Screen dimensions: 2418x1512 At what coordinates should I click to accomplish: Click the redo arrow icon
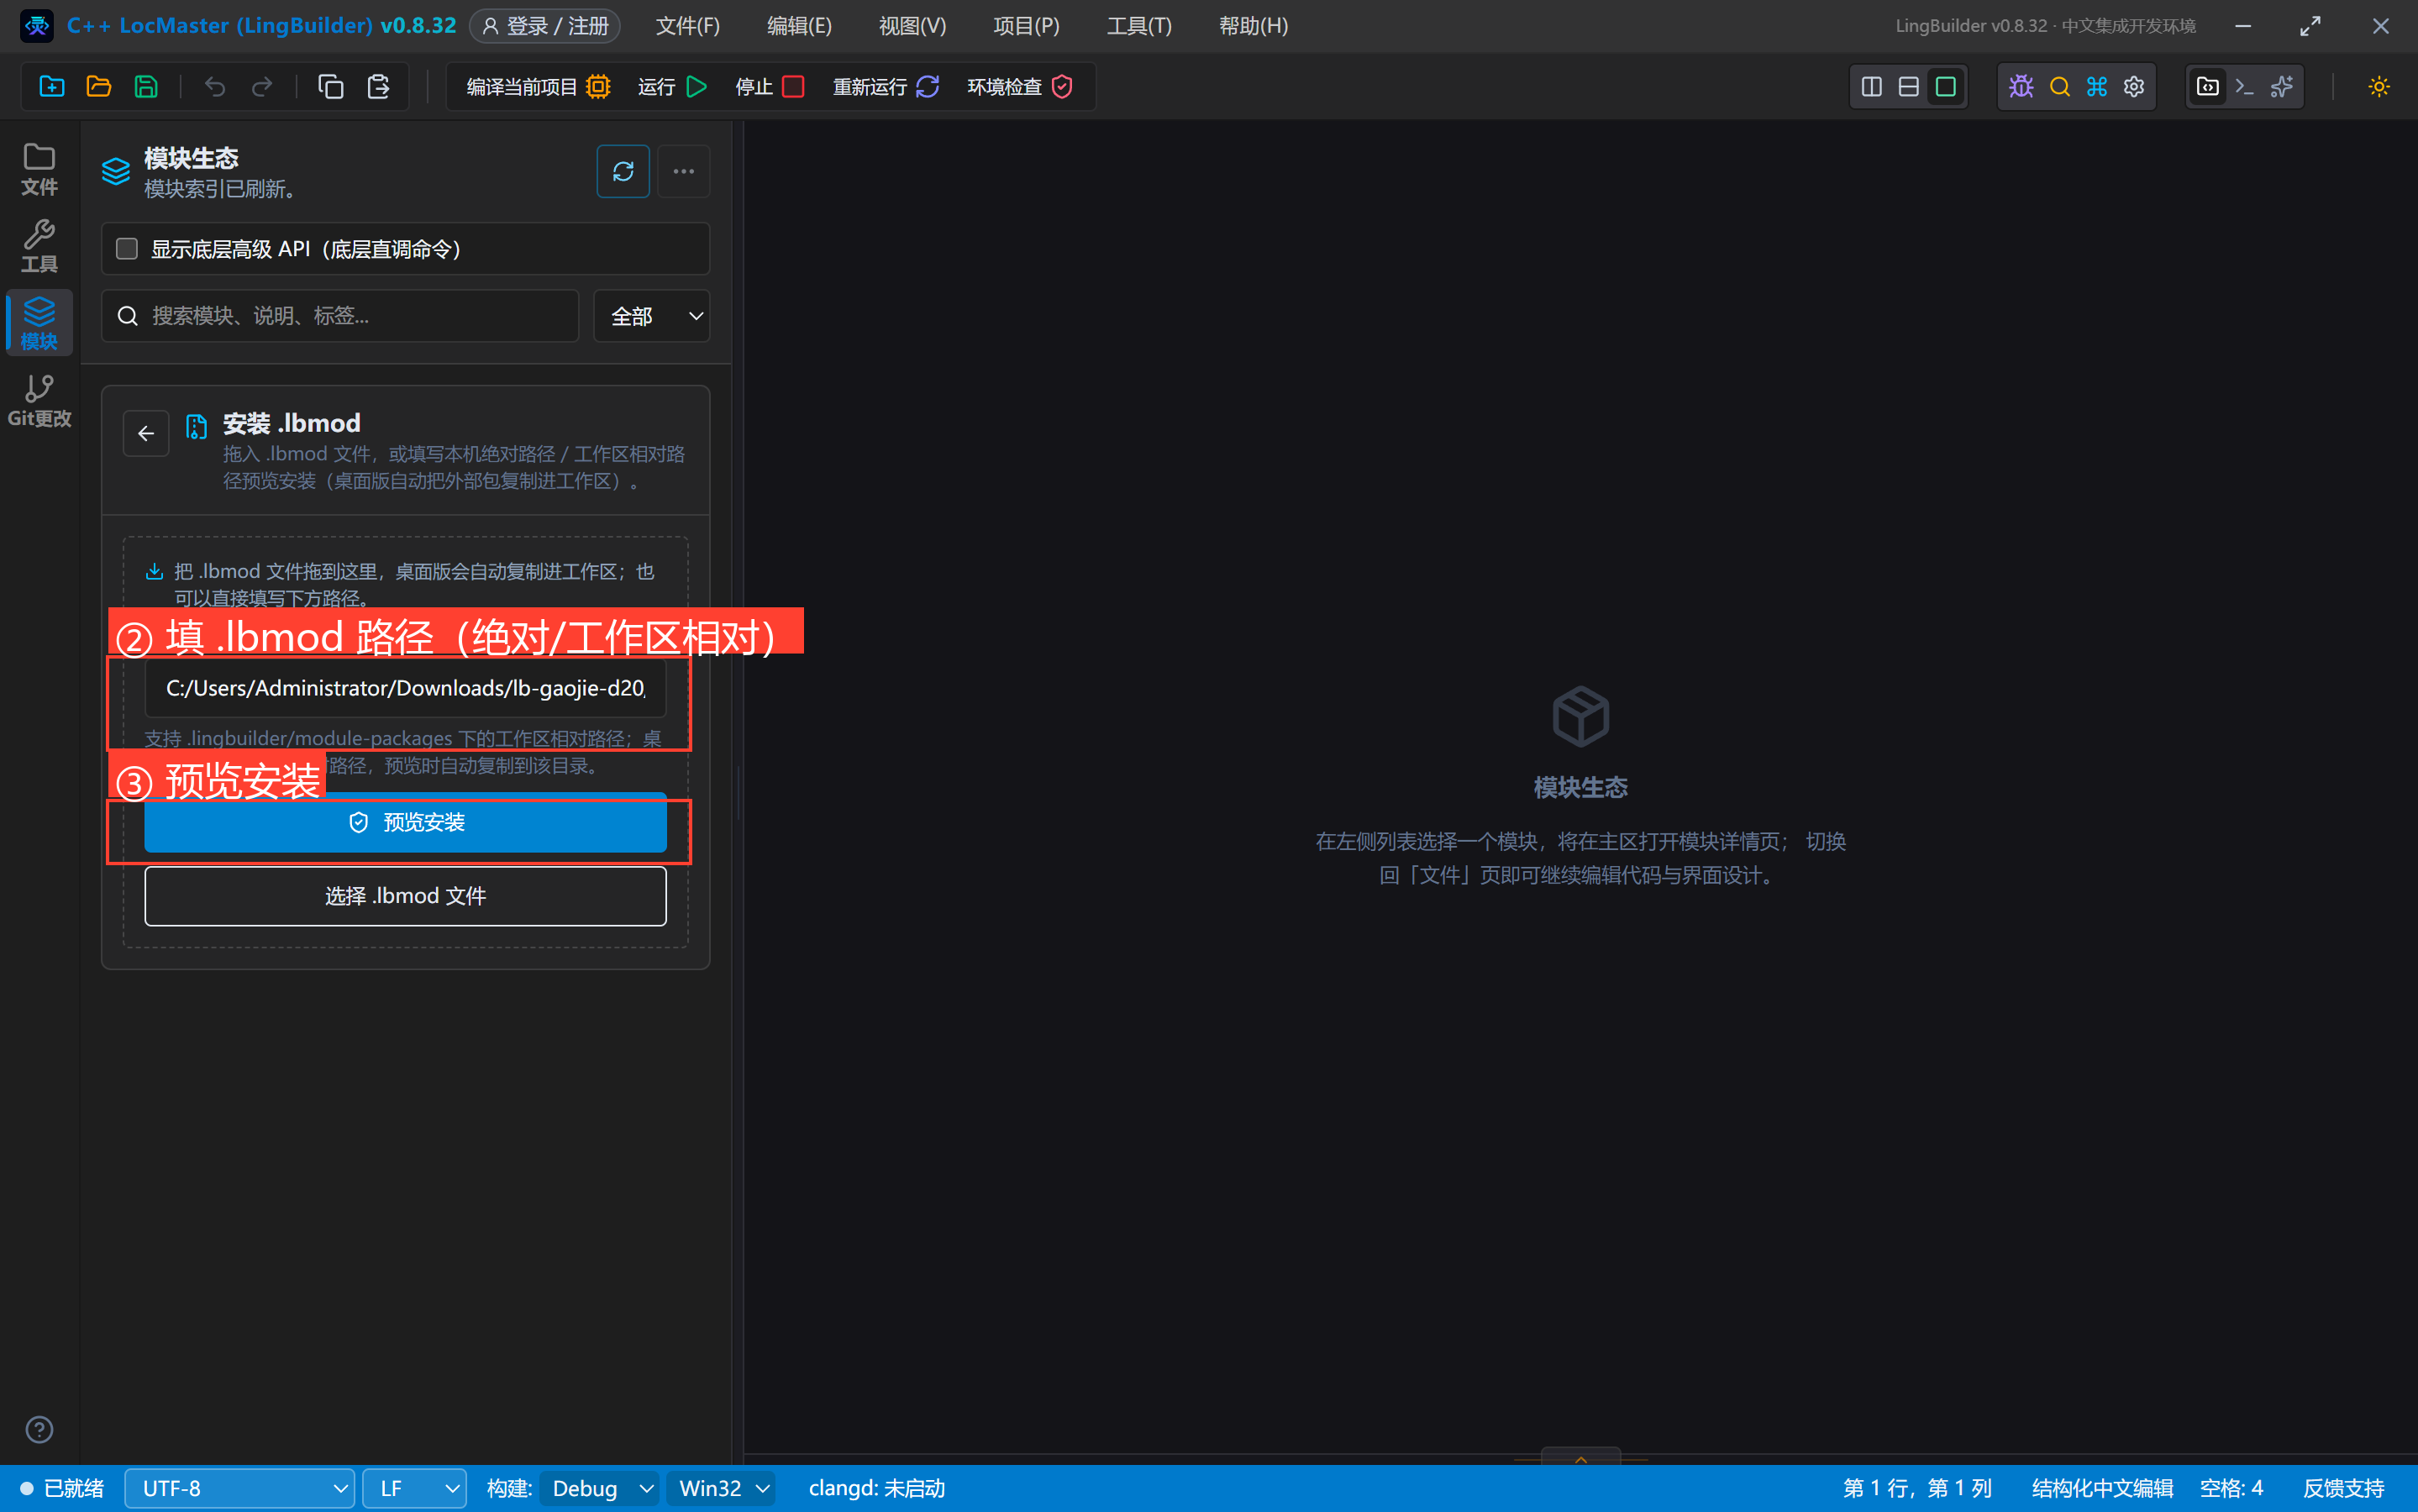(x=262, y=86)
